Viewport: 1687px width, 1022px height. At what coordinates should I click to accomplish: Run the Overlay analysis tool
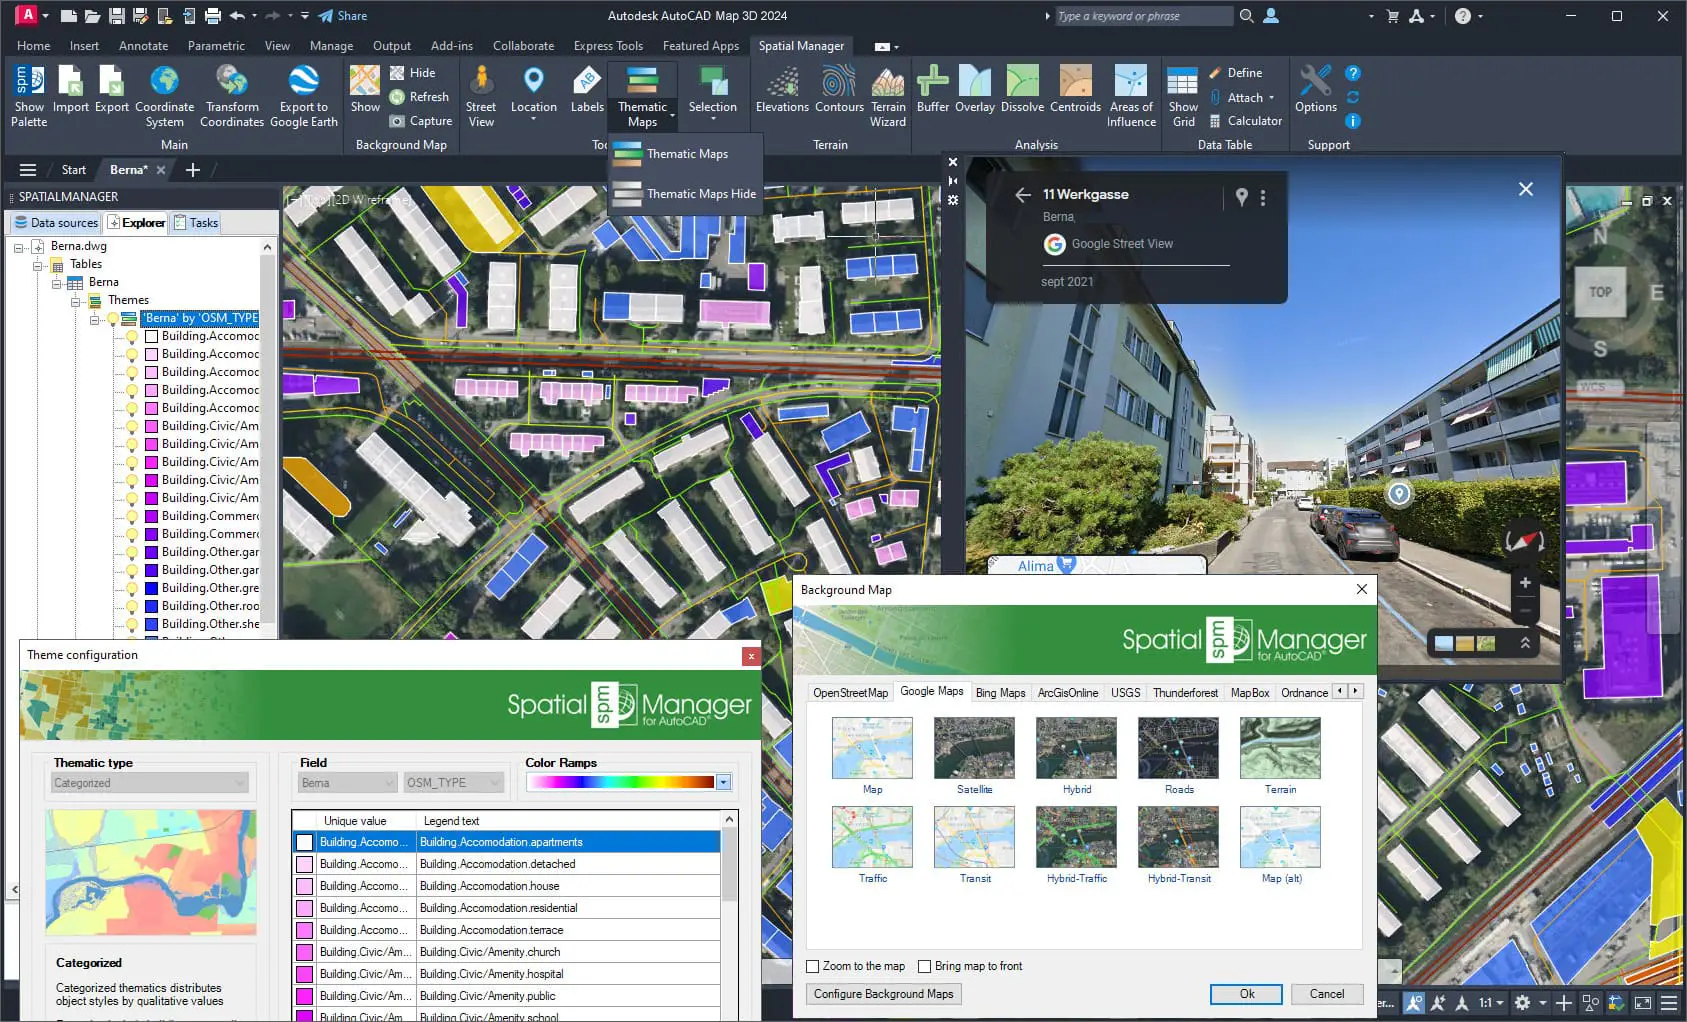975,90
